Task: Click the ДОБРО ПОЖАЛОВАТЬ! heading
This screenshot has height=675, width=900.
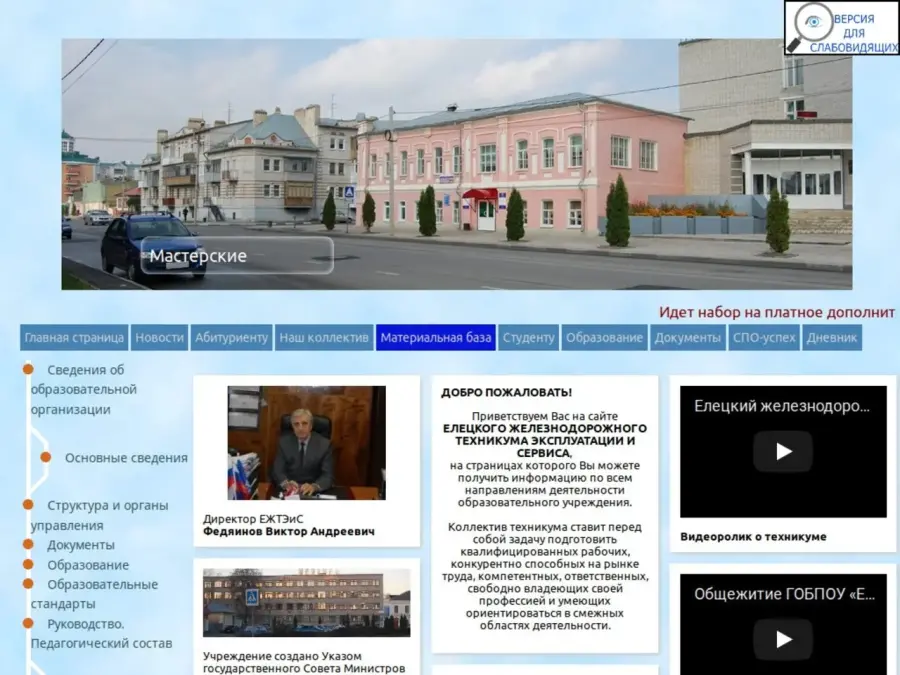Action: 506,393
